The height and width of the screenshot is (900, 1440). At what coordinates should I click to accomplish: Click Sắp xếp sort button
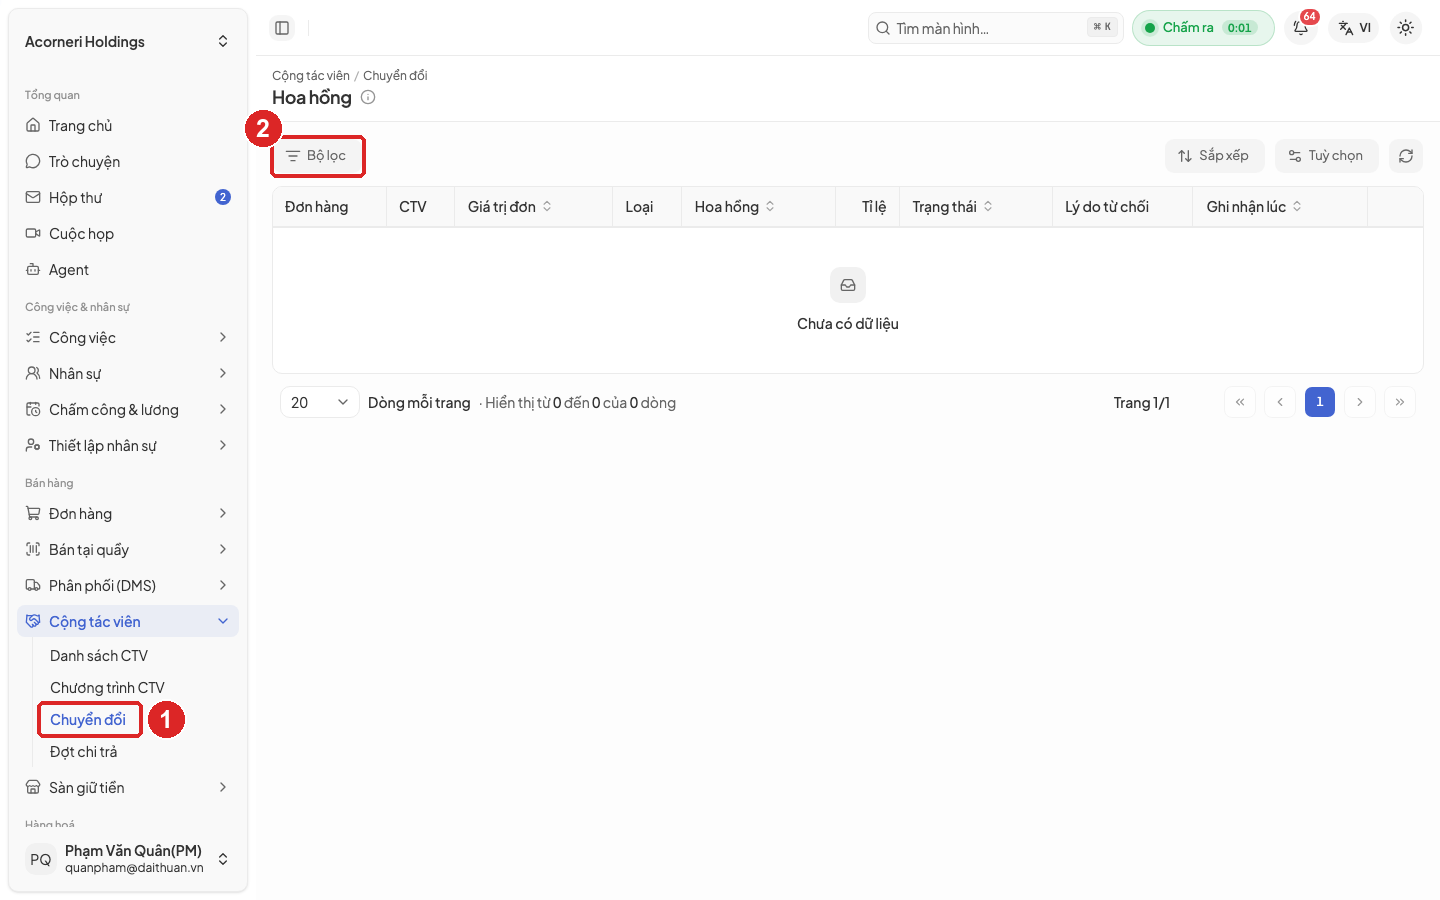1214,156
